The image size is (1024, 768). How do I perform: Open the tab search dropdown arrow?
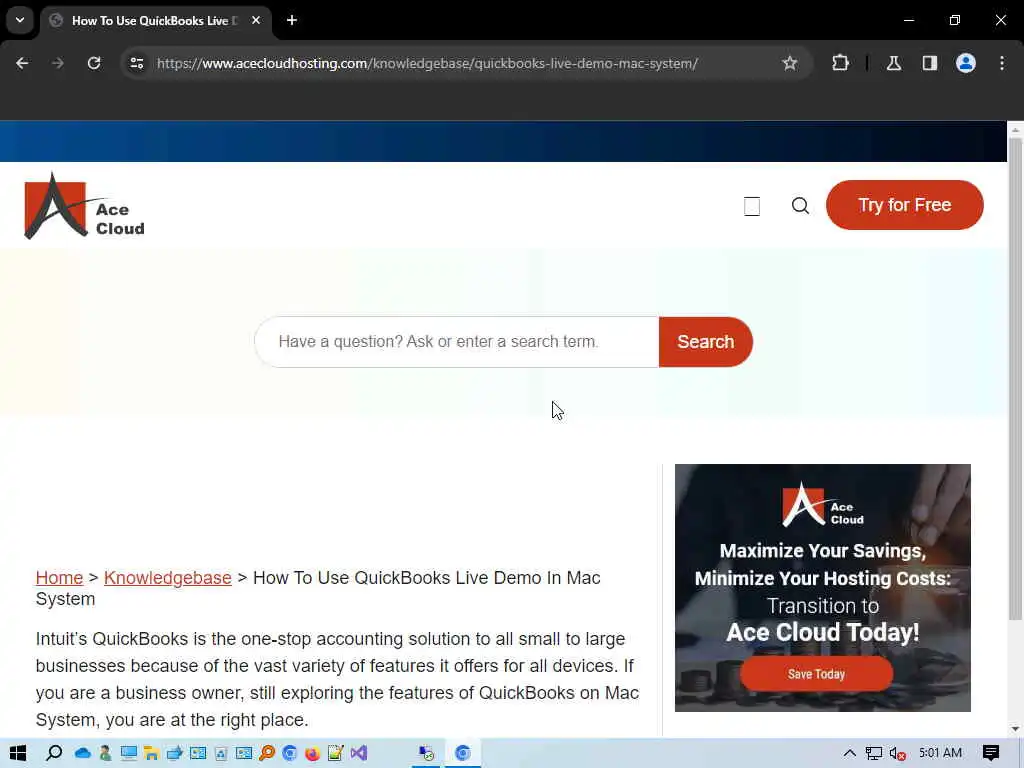pos(20,20)
